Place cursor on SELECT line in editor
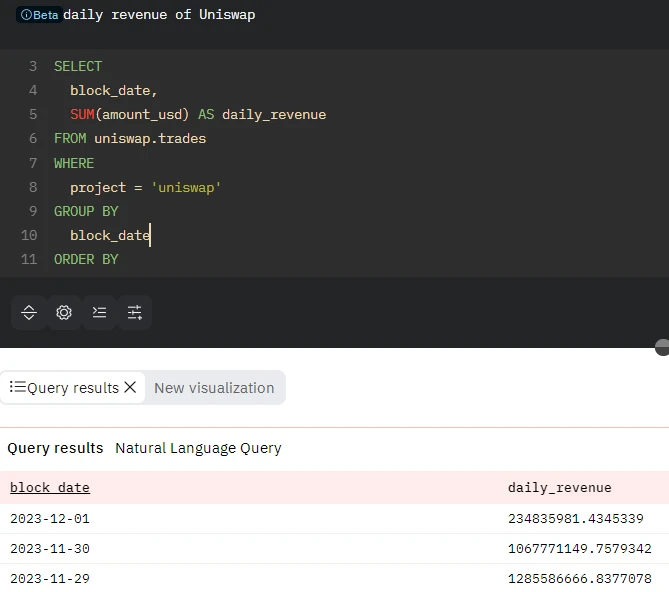The height and width of the screenshot is (592, 669). tap(78, 66)
